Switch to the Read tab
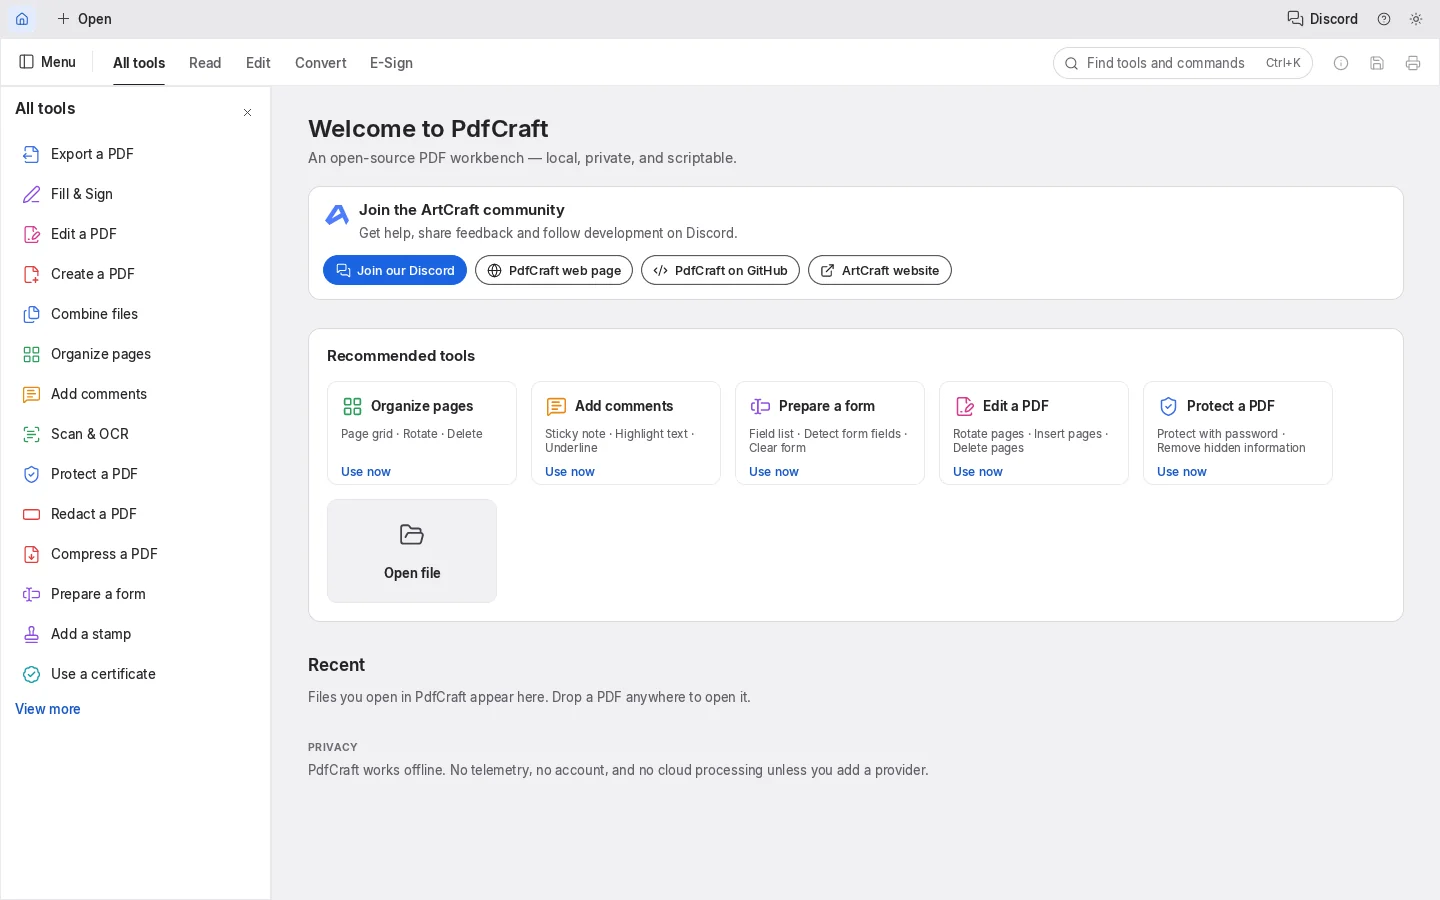Screen dimensions: 1440x900 205,63
